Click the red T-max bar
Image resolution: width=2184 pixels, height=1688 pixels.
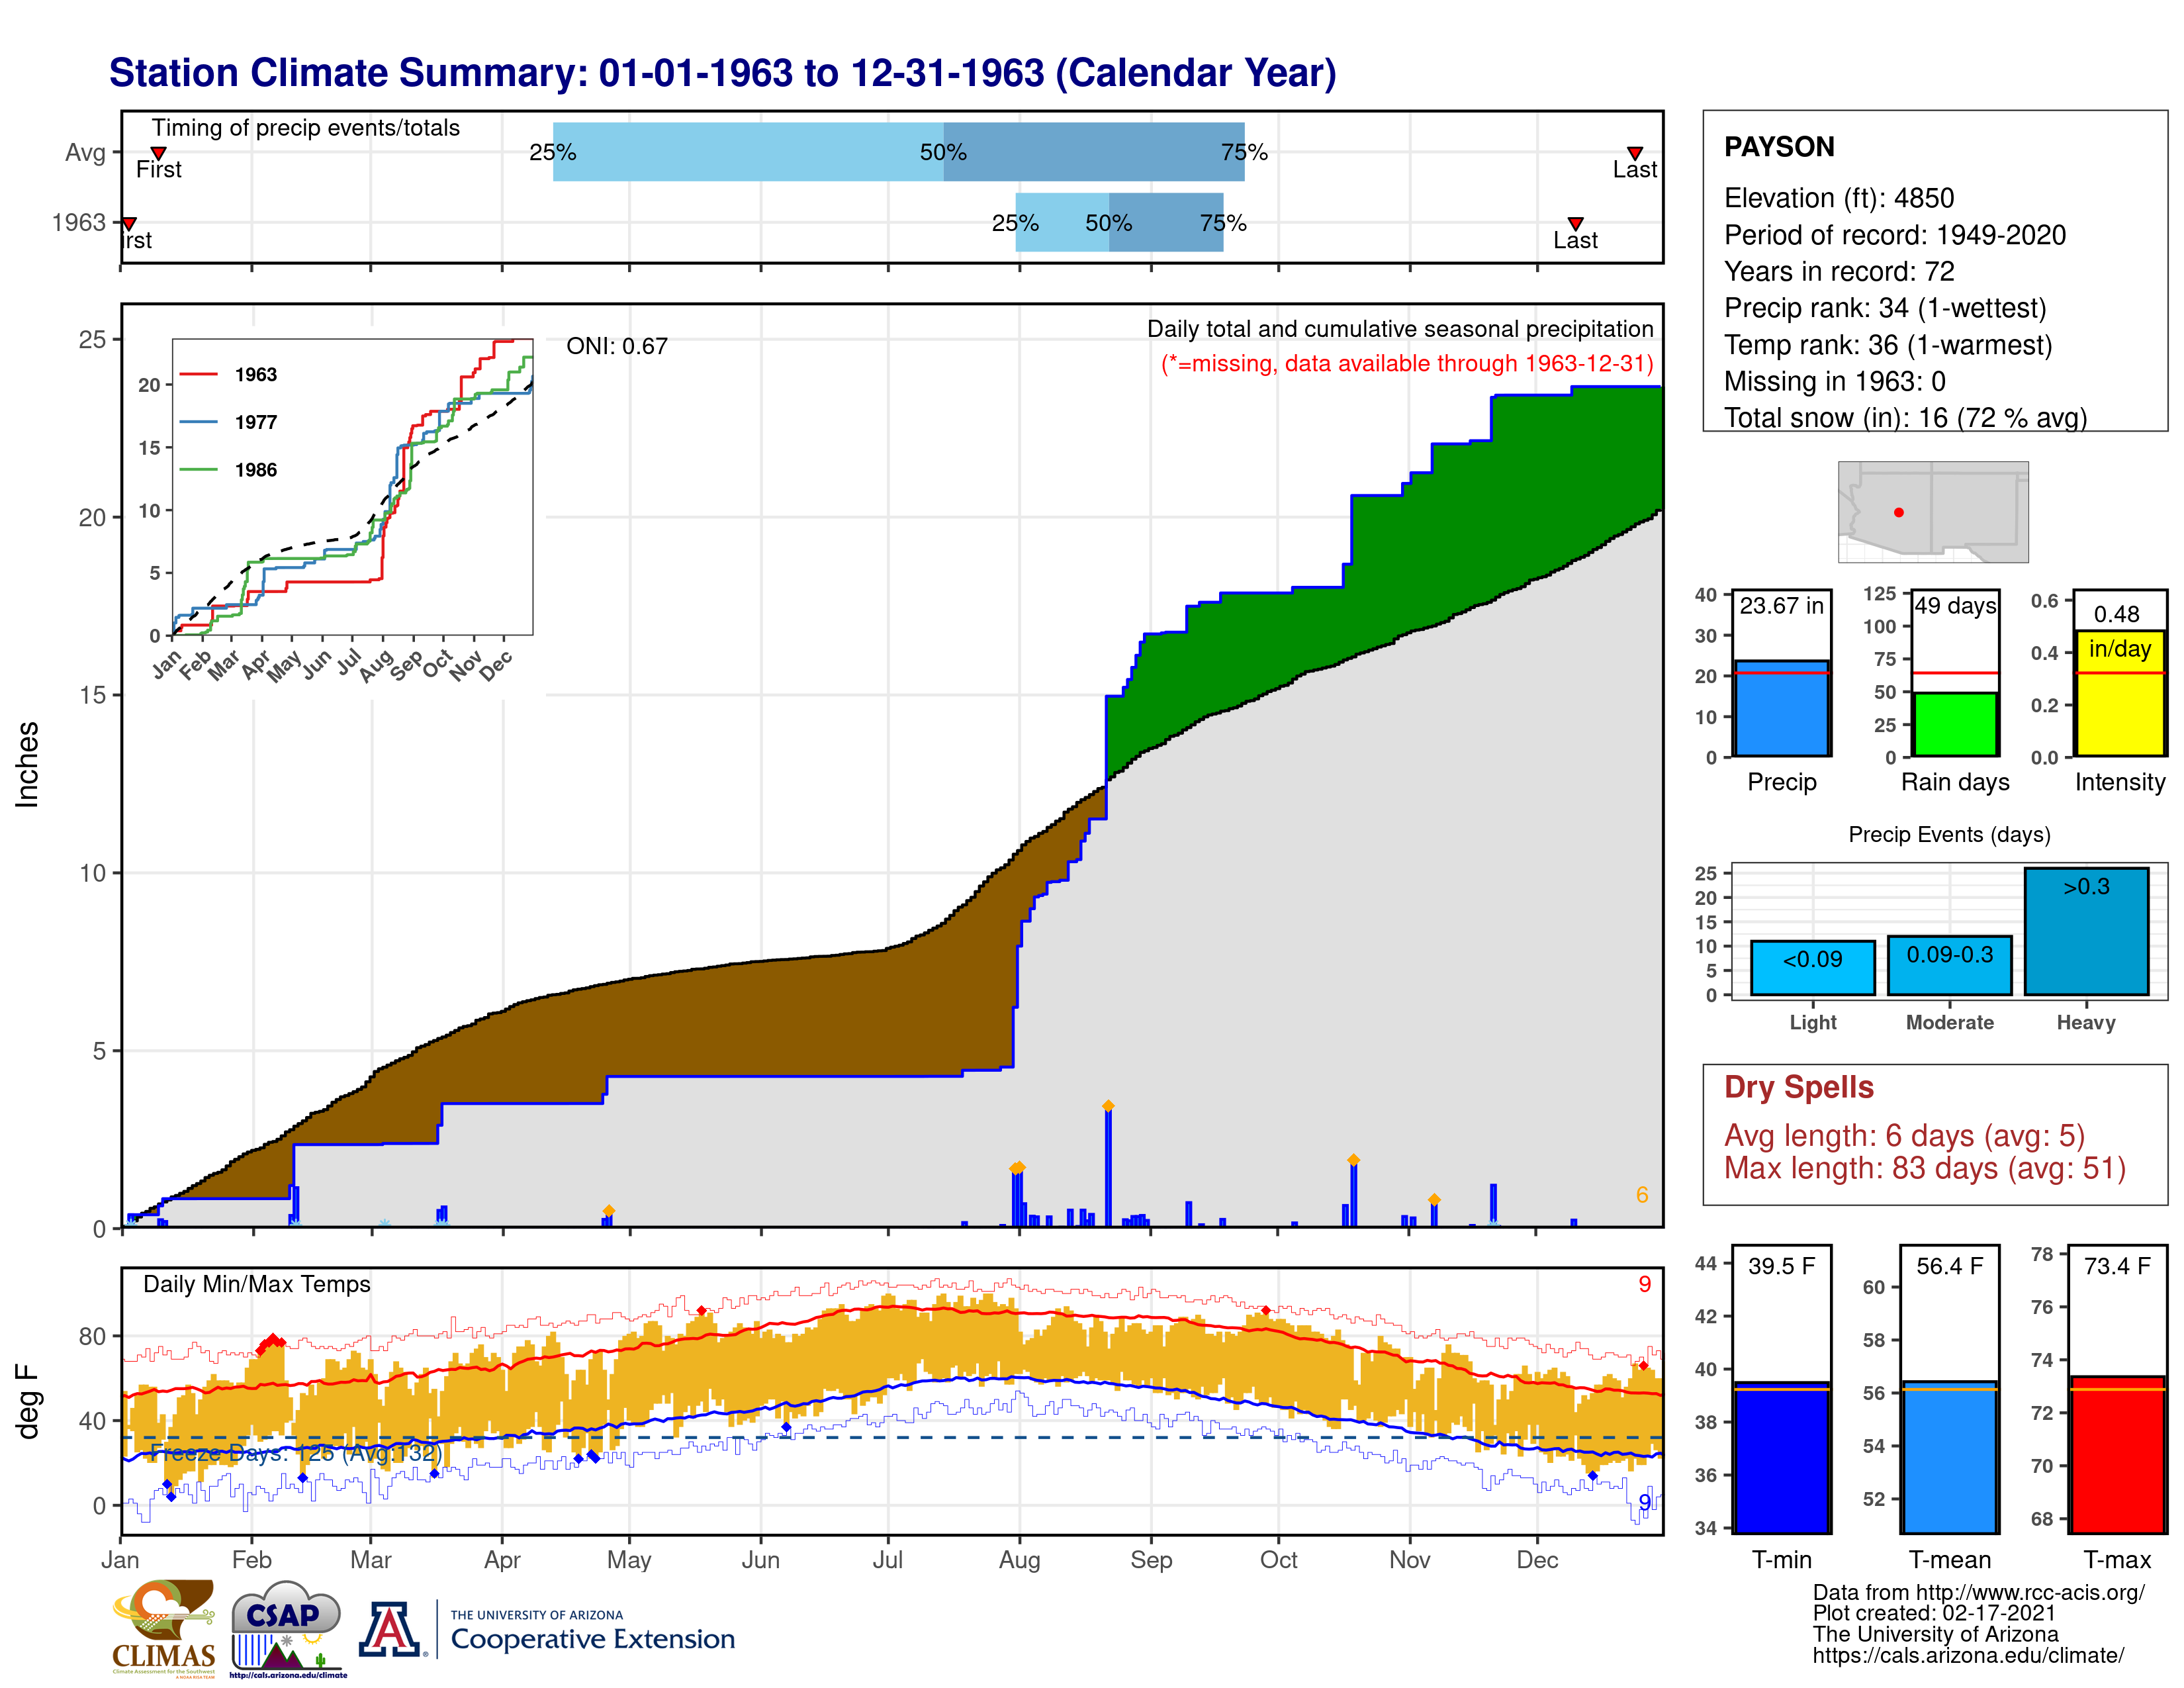tap(2117, 1454)
